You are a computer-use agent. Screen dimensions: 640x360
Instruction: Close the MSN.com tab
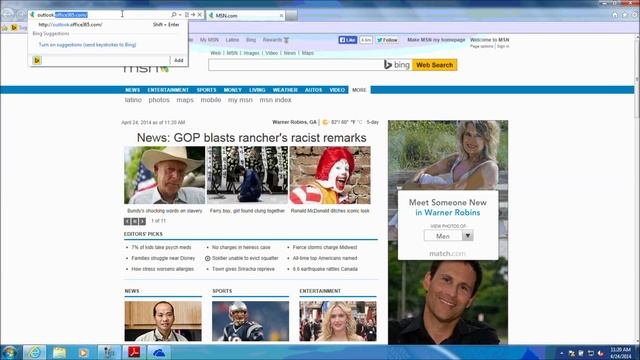click(x=281, y=16)
